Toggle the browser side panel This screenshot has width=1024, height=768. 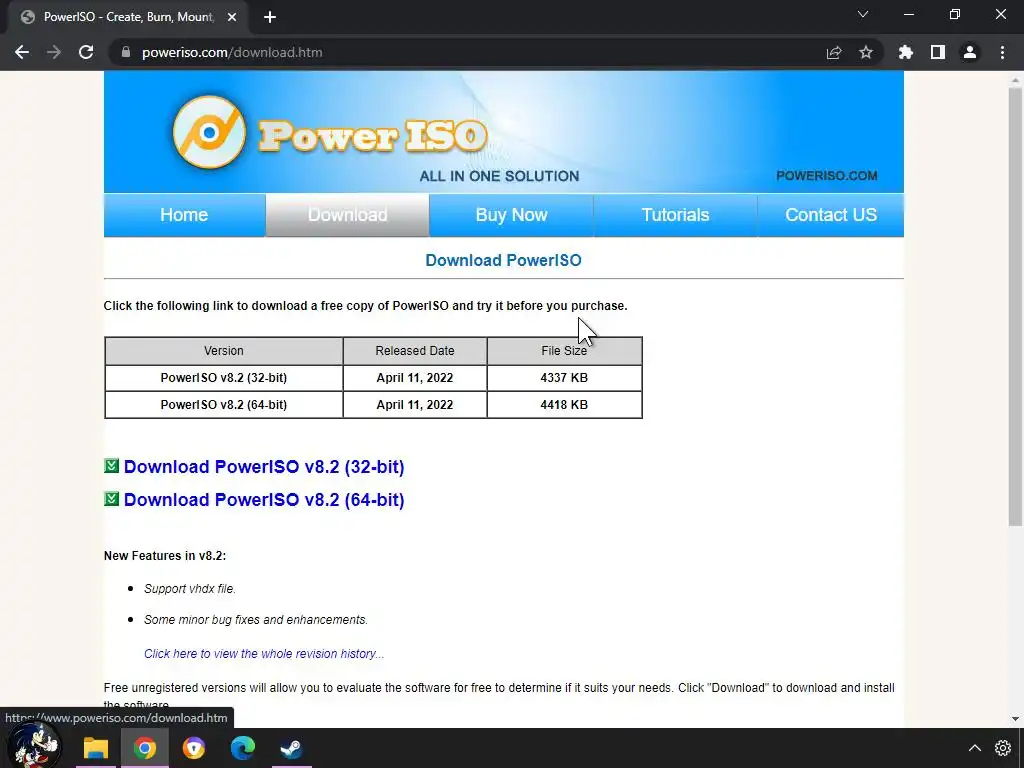click(938, 52)
